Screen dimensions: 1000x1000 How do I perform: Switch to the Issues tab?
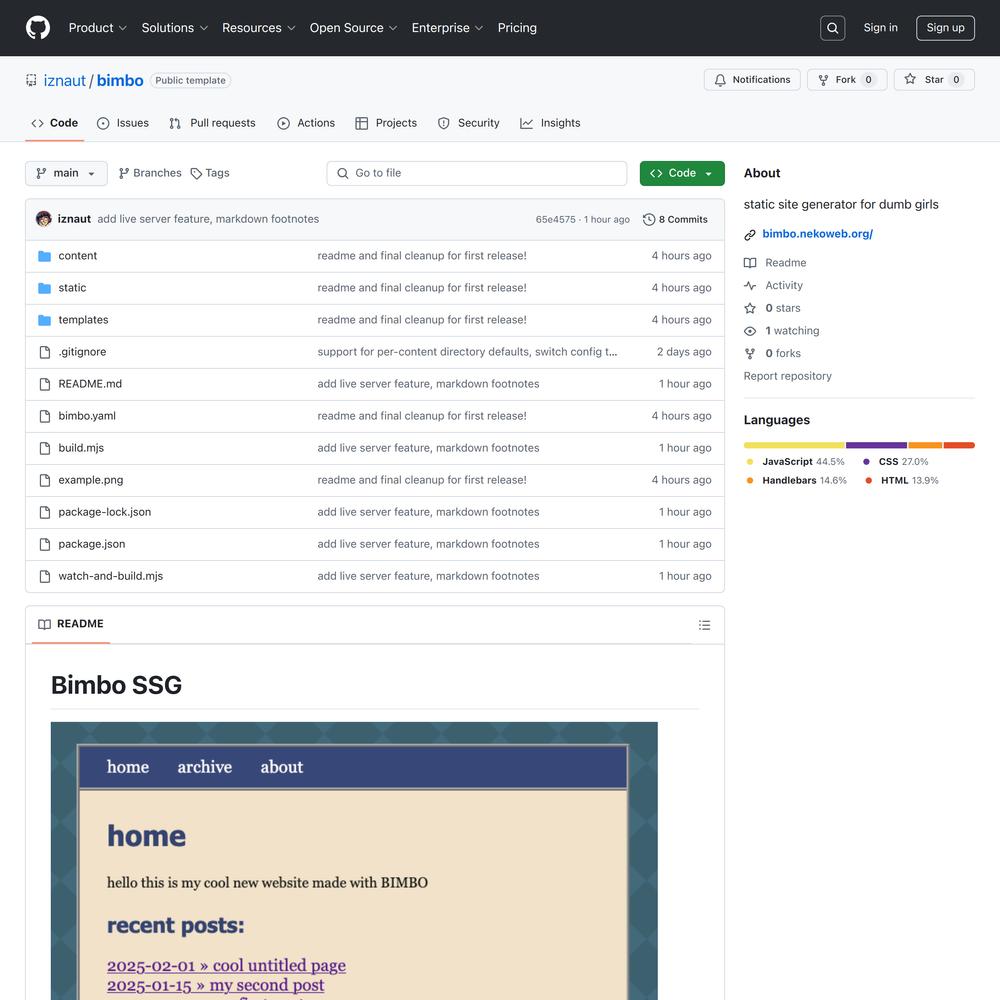tap(122, 123)
